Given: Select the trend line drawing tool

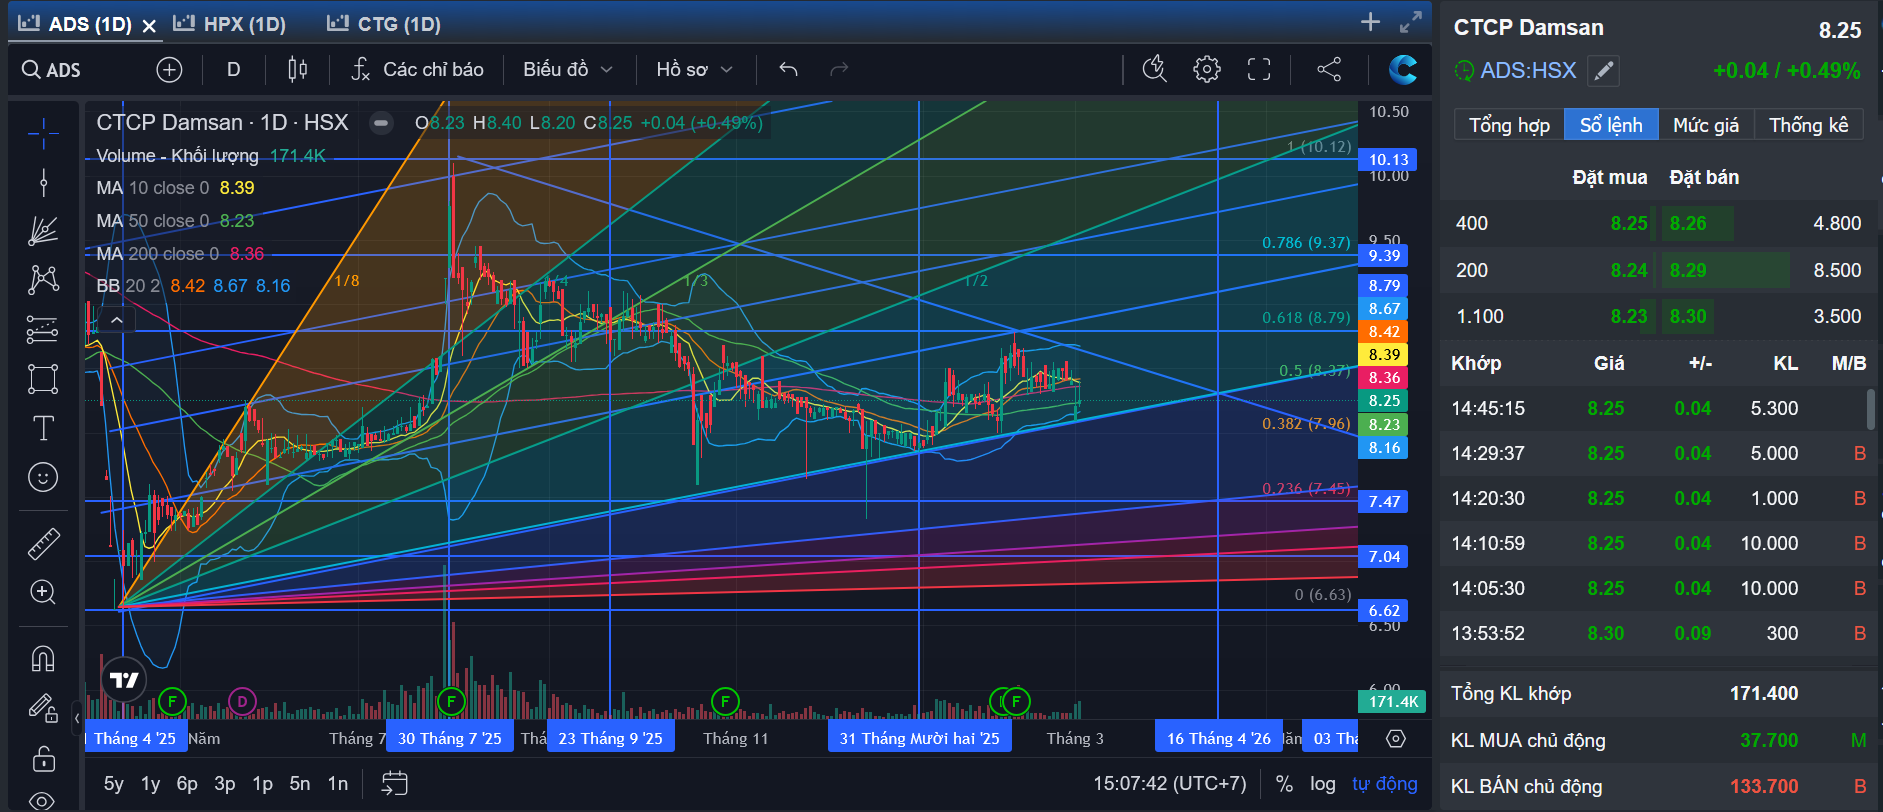Looking at the screenshot, I should [x=43, y=182].
